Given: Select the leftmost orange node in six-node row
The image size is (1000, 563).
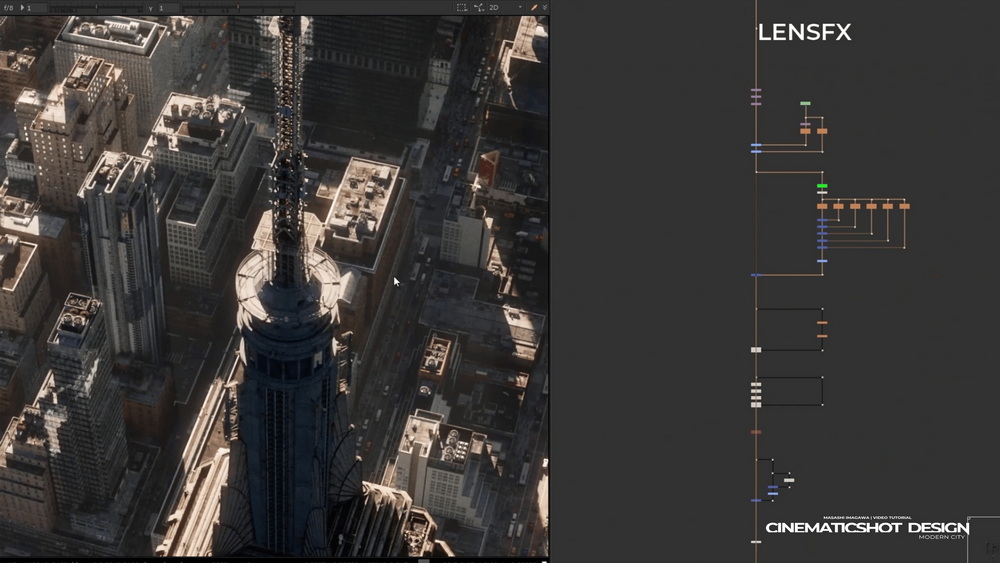Looking at the screenshot, I should (x=822, y=207).
